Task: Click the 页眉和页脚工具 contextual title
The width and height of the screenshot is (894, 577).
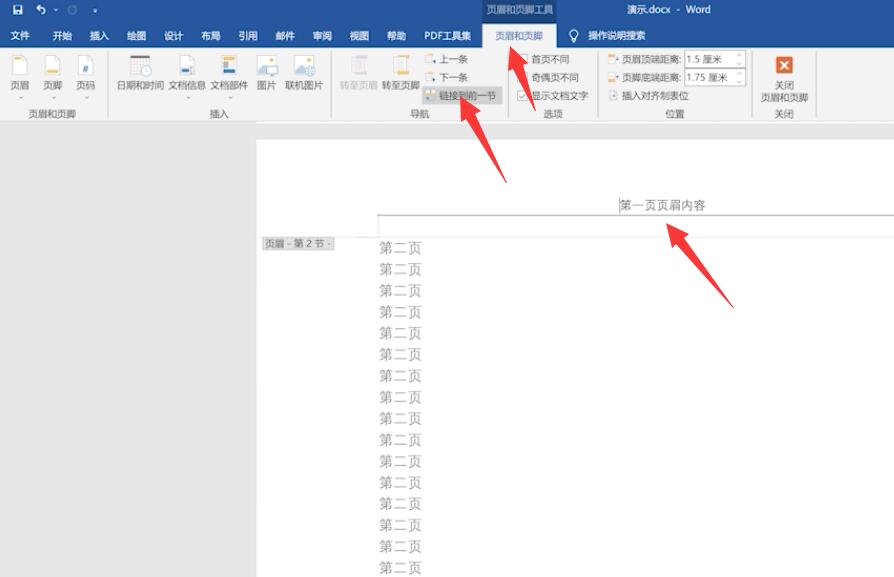Action: click(x=519, y=10)
